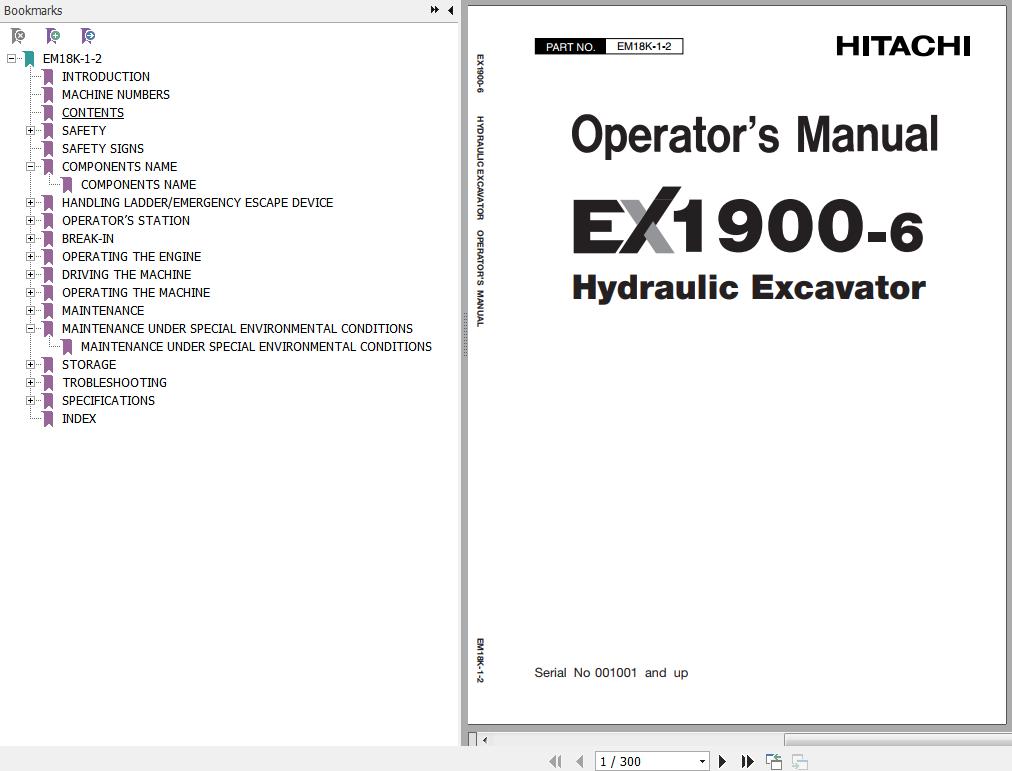Select the SAFETY bookmark label
This screenshot has height=771, width=1012.
pos(84,131)
